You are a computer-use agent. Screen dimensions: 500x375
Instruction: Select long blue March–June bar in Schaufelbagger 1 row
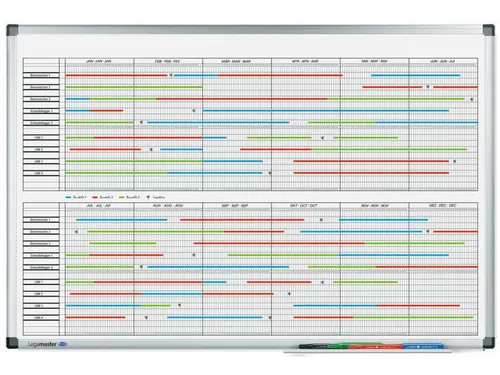pyautogui.click(x=326, y=111)
